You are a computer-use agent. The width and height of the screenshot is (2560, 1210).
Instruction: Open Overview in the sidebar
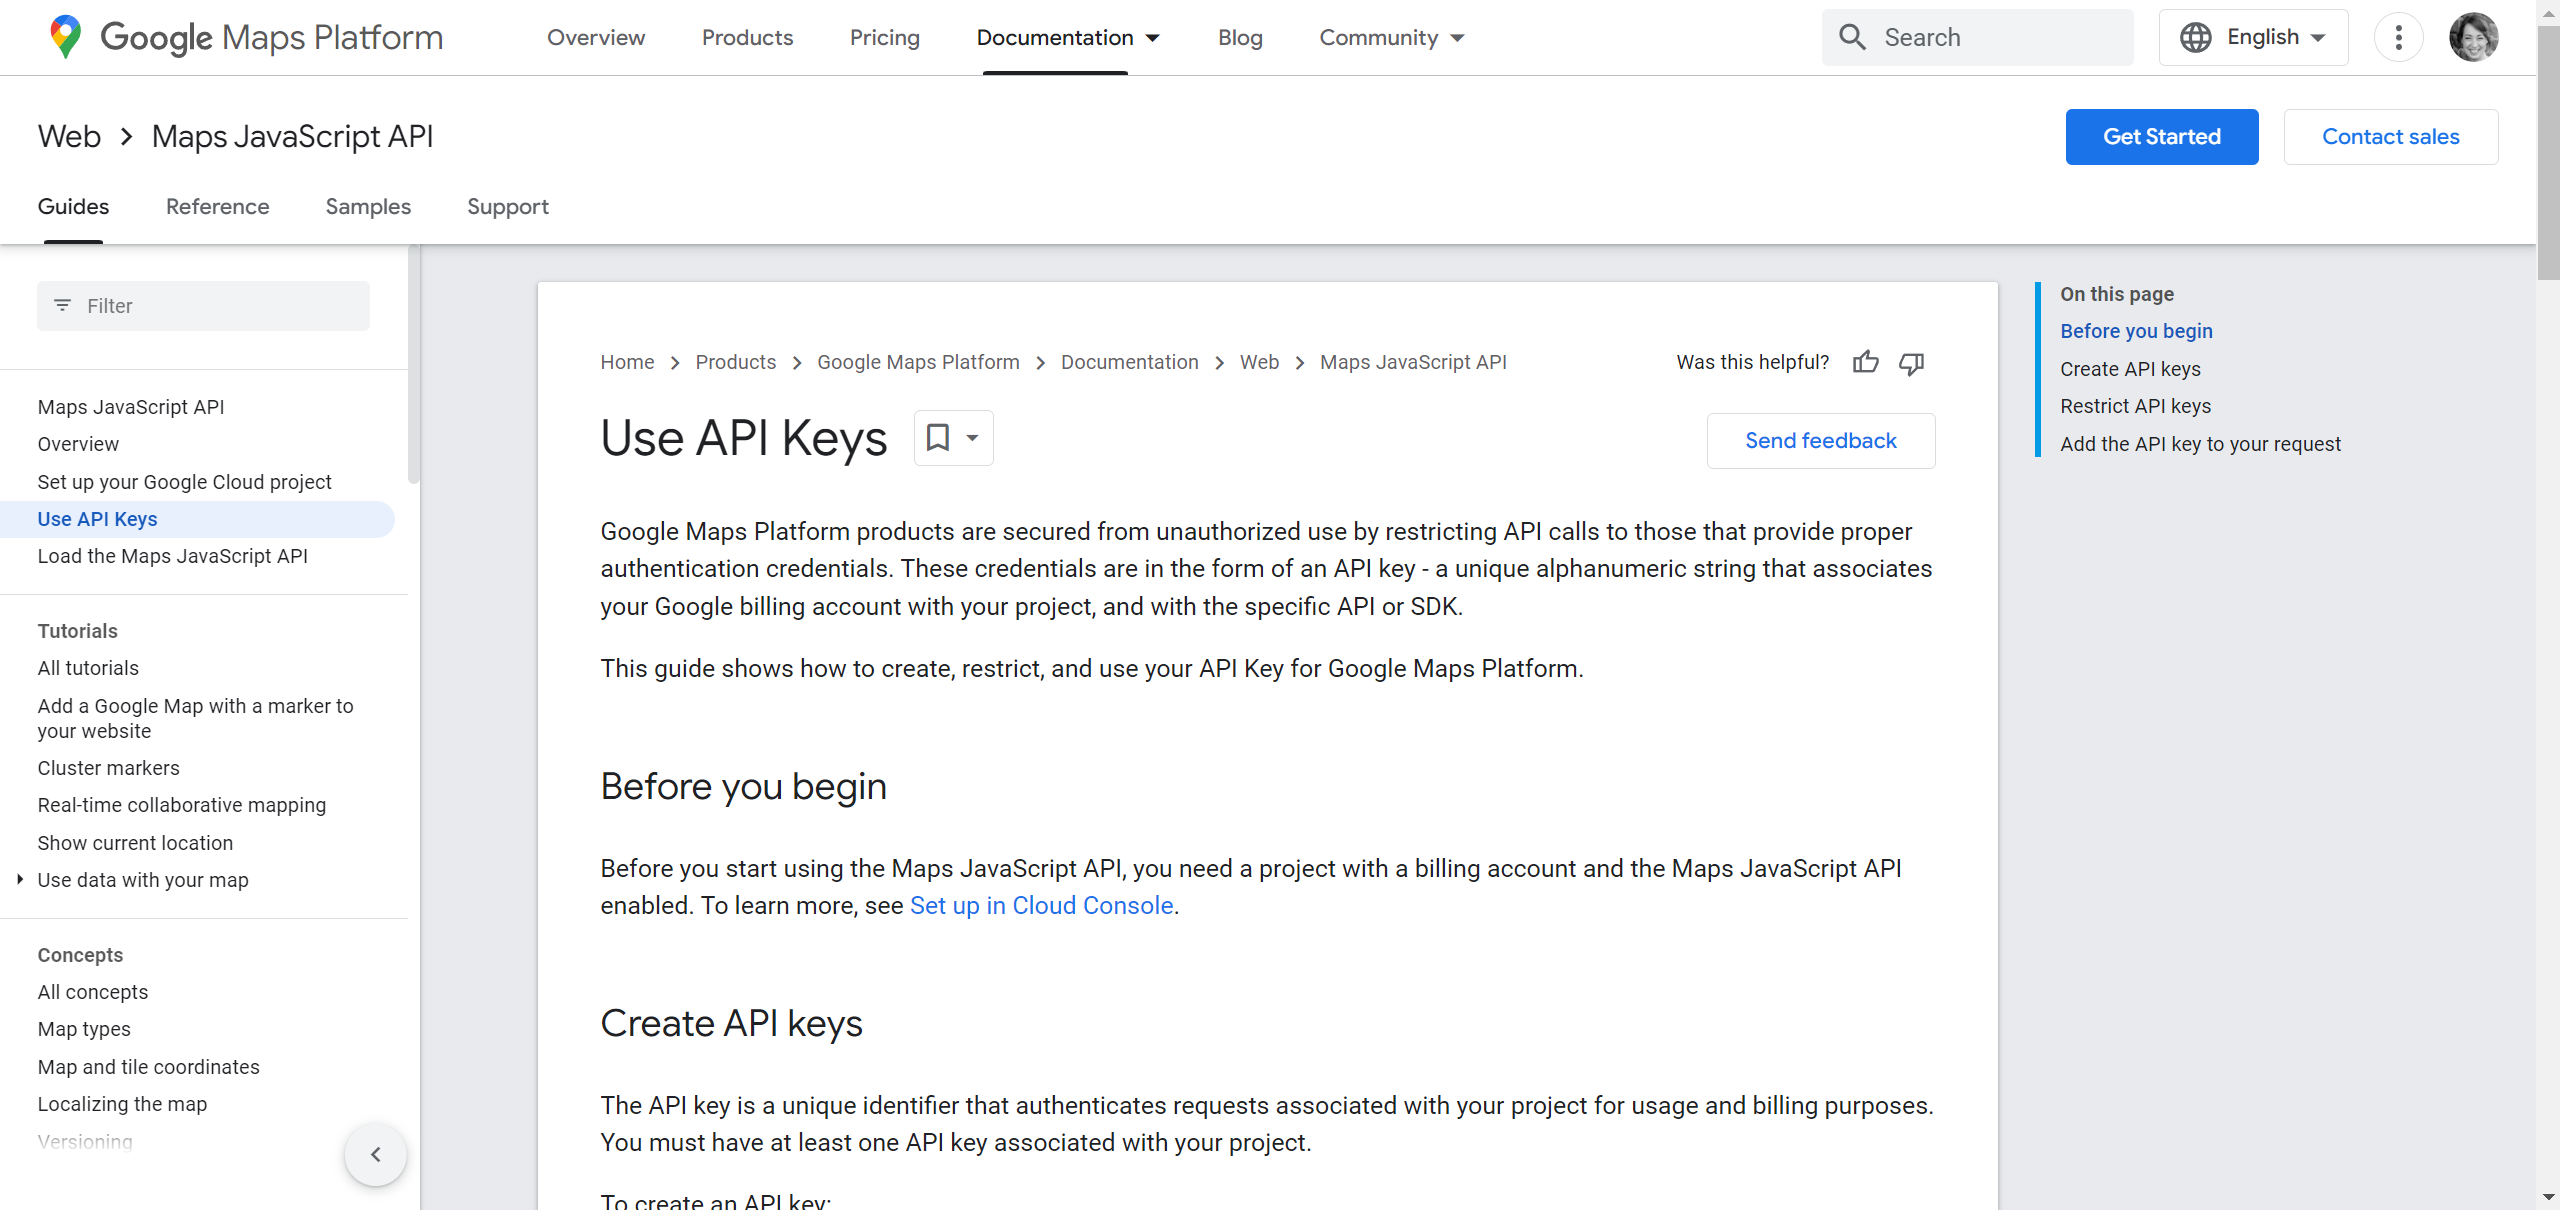[x=78, y=444]
